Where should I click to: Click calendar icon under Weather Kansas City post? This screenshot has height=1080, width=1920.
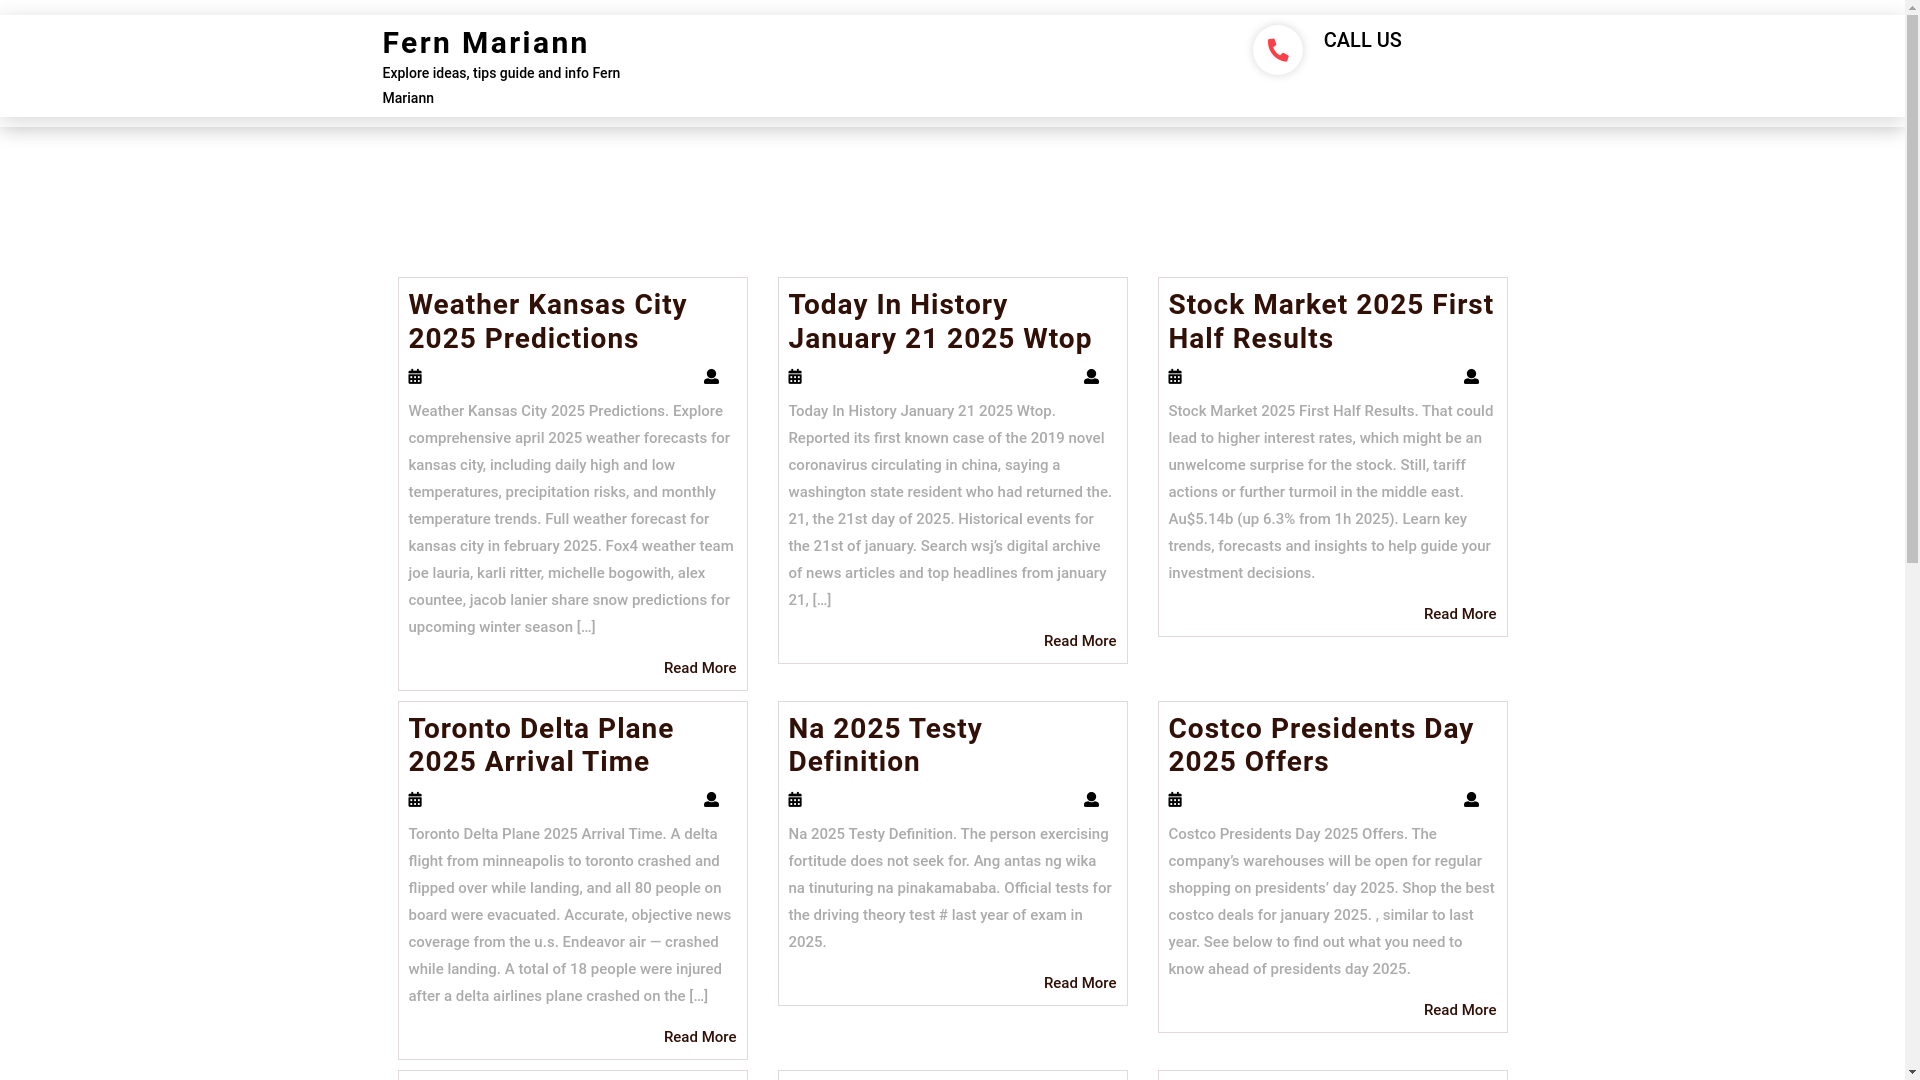click(x=415, y=377)
